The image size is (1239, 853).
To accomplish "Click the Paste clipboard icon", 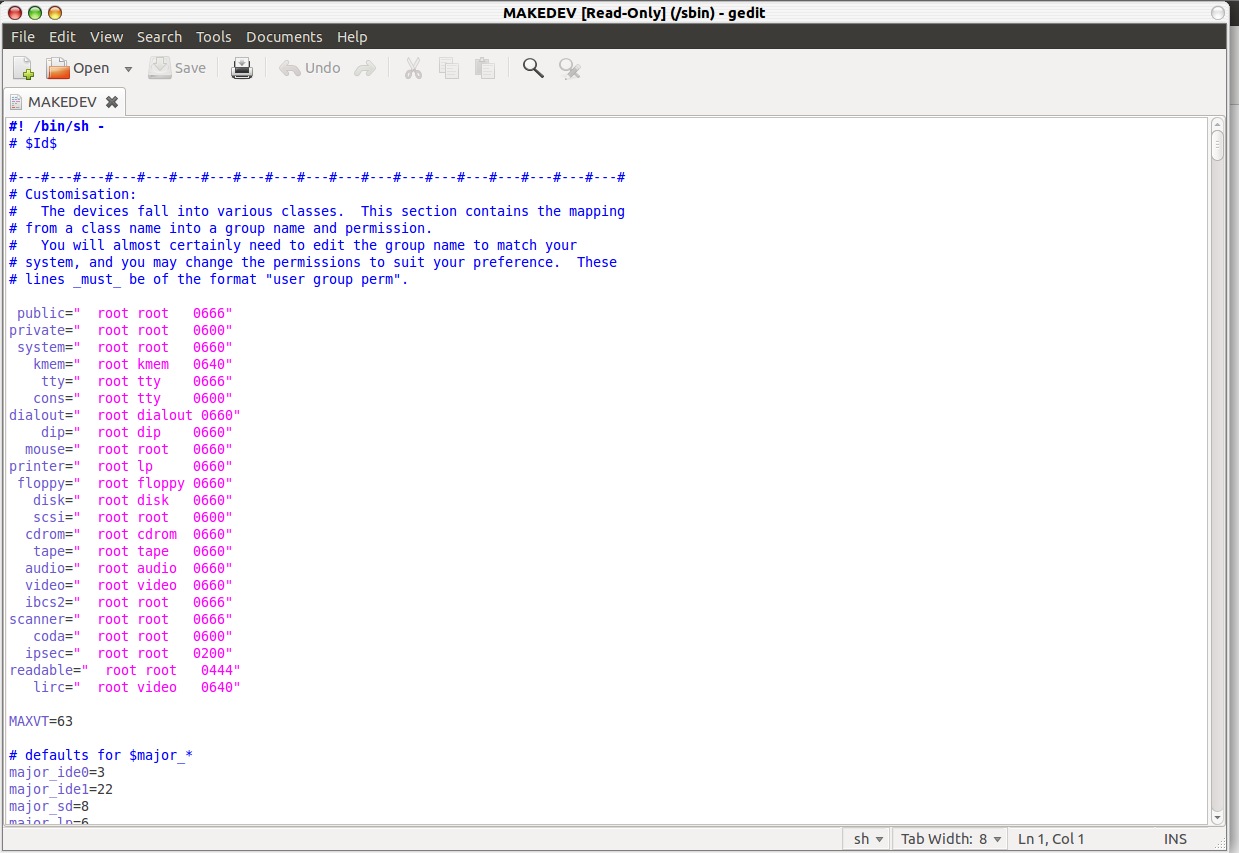I will pos(485,68).
